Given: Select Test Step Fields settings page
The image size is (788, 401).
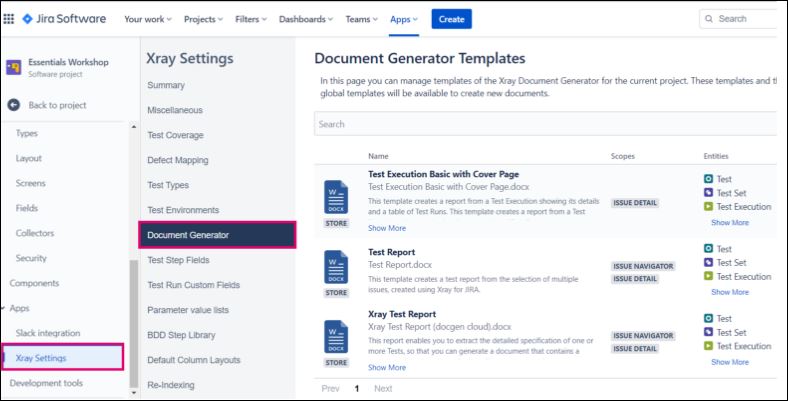Looking at the screenshot, I should (x=181, y=260).
